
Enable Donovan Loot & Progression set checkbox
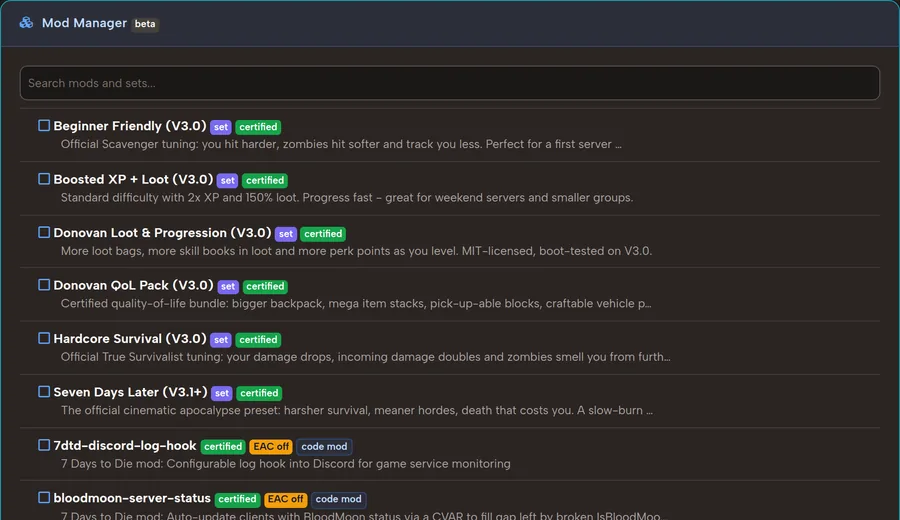point(44,232)
